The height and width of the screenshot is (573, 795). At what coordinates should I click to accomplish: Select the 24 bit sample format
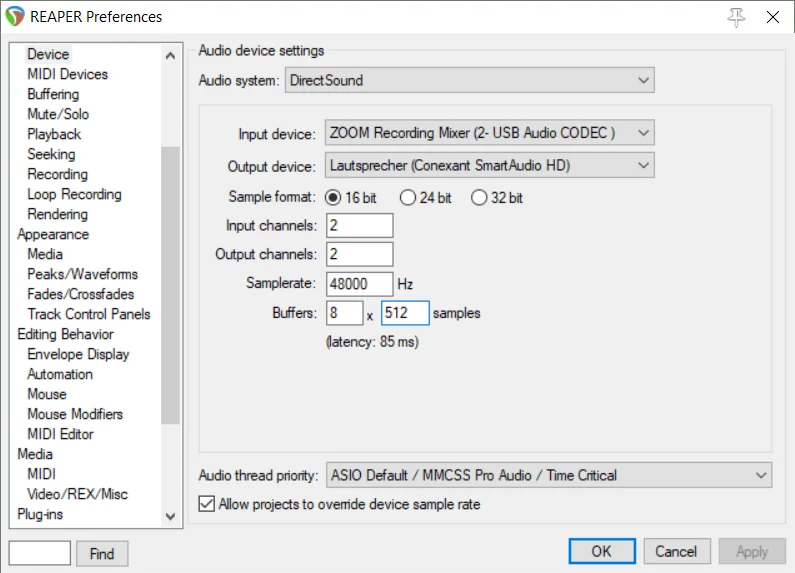point(407,198)
